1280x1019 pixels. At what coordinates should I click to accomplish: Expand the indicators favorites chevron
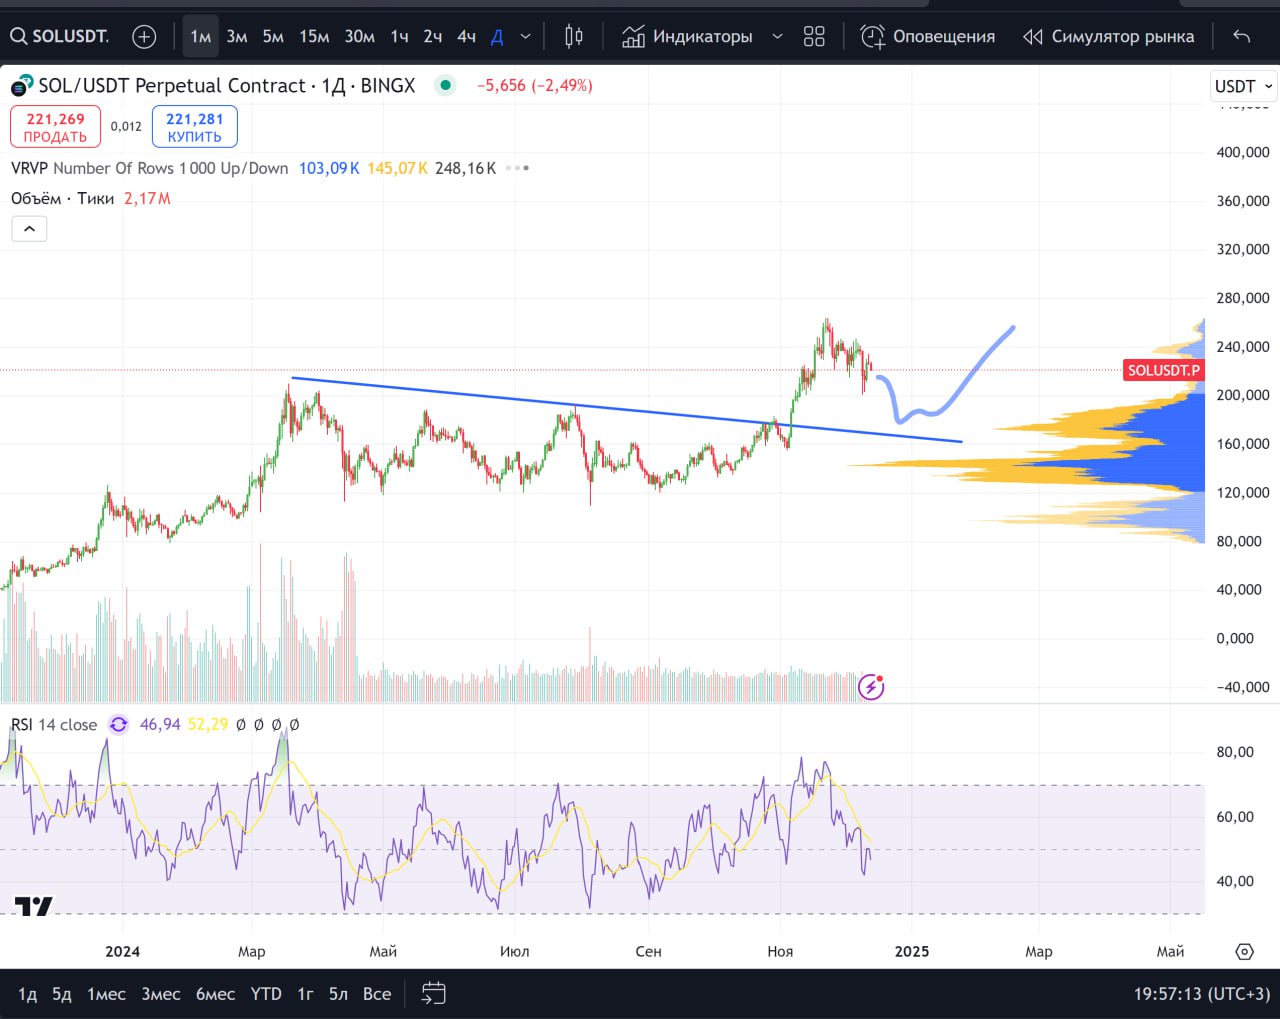pyautogui.click(x=777, y=37)
